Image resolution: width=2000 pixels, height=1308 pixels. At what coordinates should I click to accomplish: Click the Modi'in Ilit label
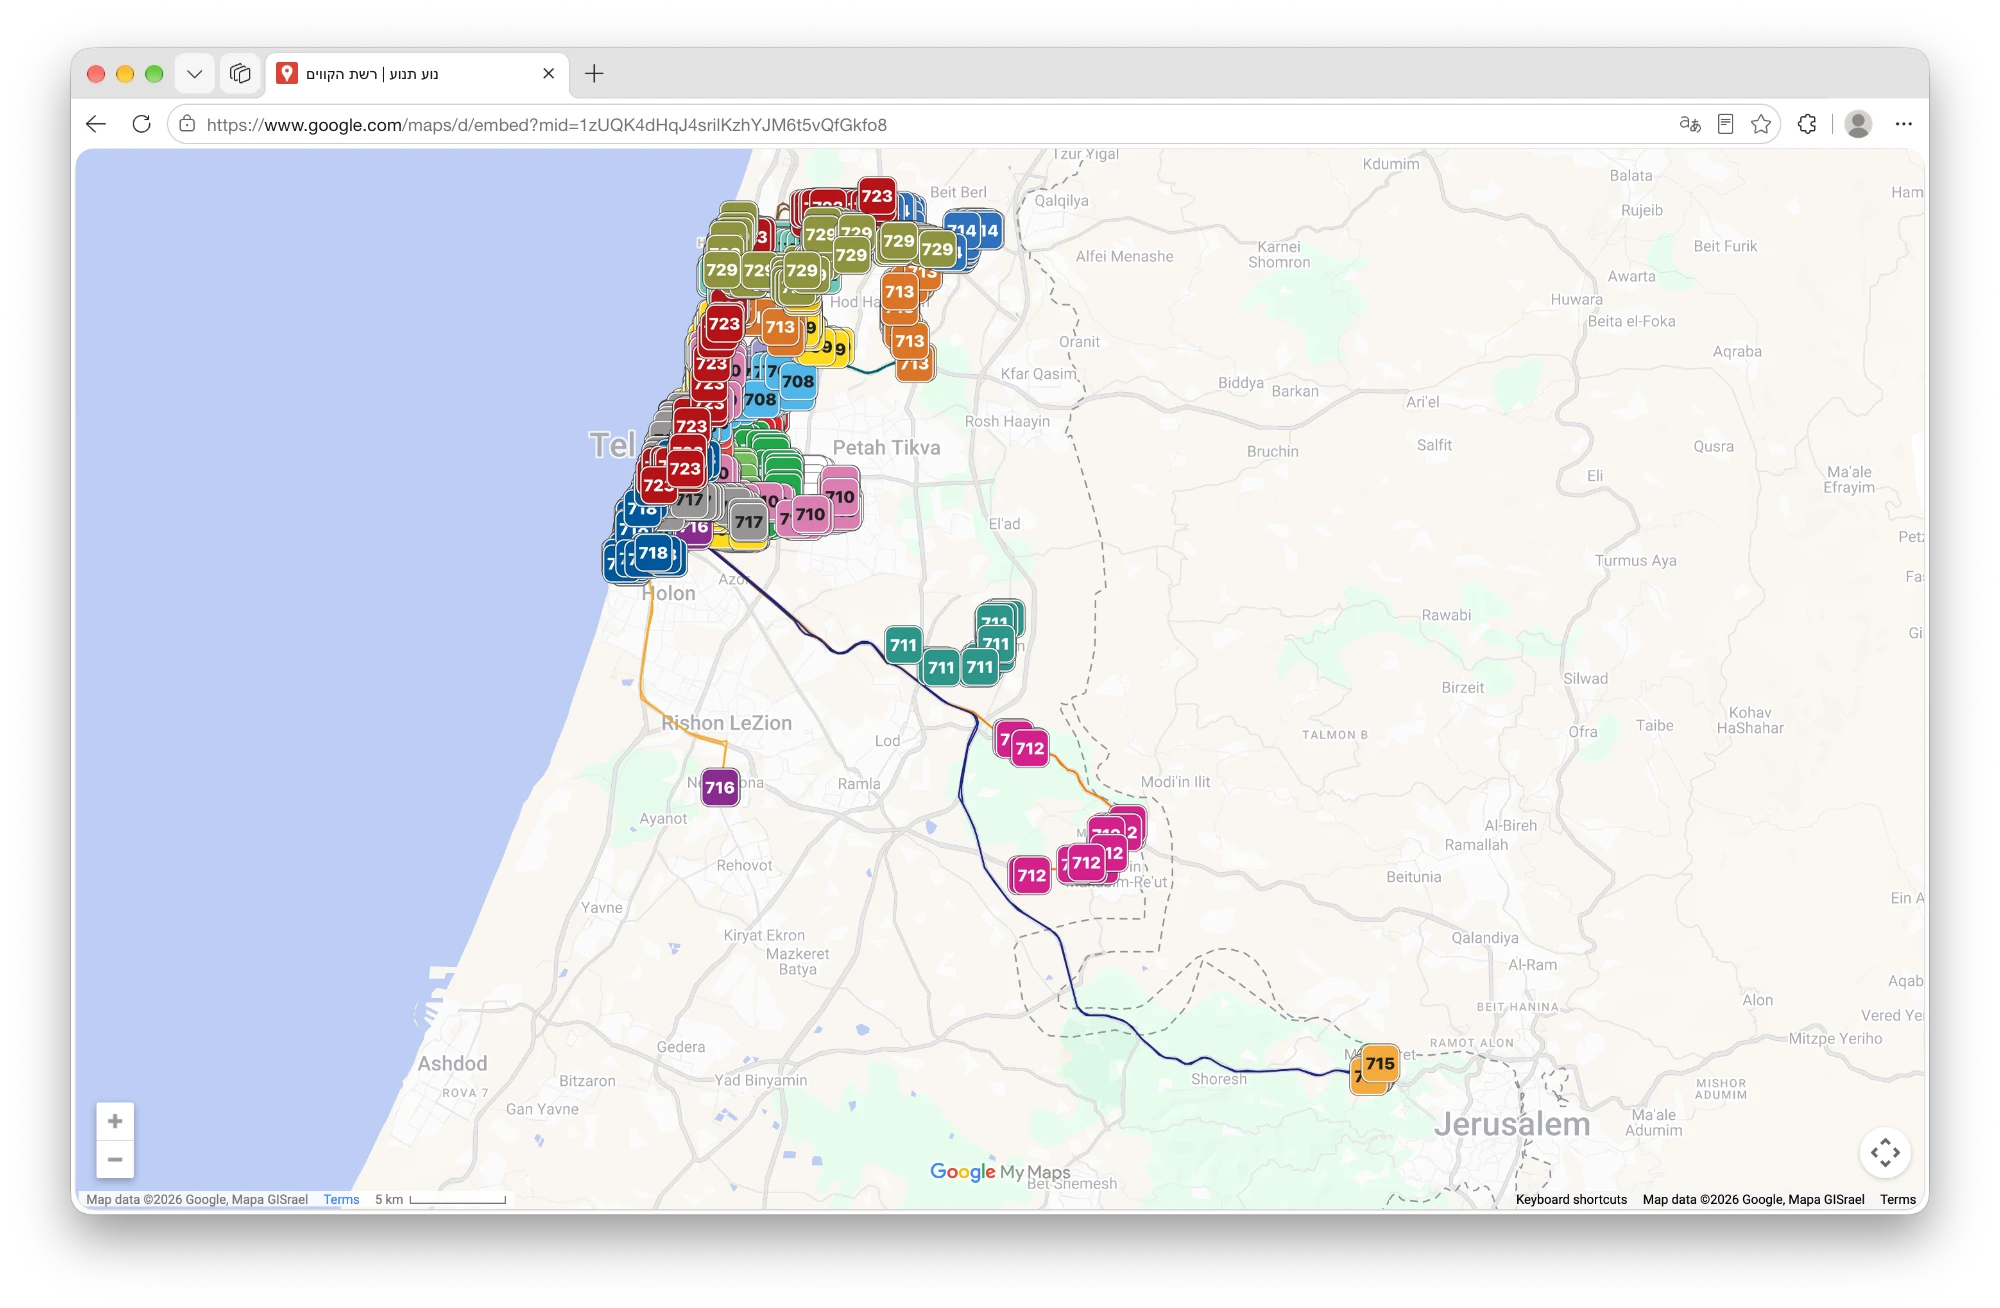1176,782
